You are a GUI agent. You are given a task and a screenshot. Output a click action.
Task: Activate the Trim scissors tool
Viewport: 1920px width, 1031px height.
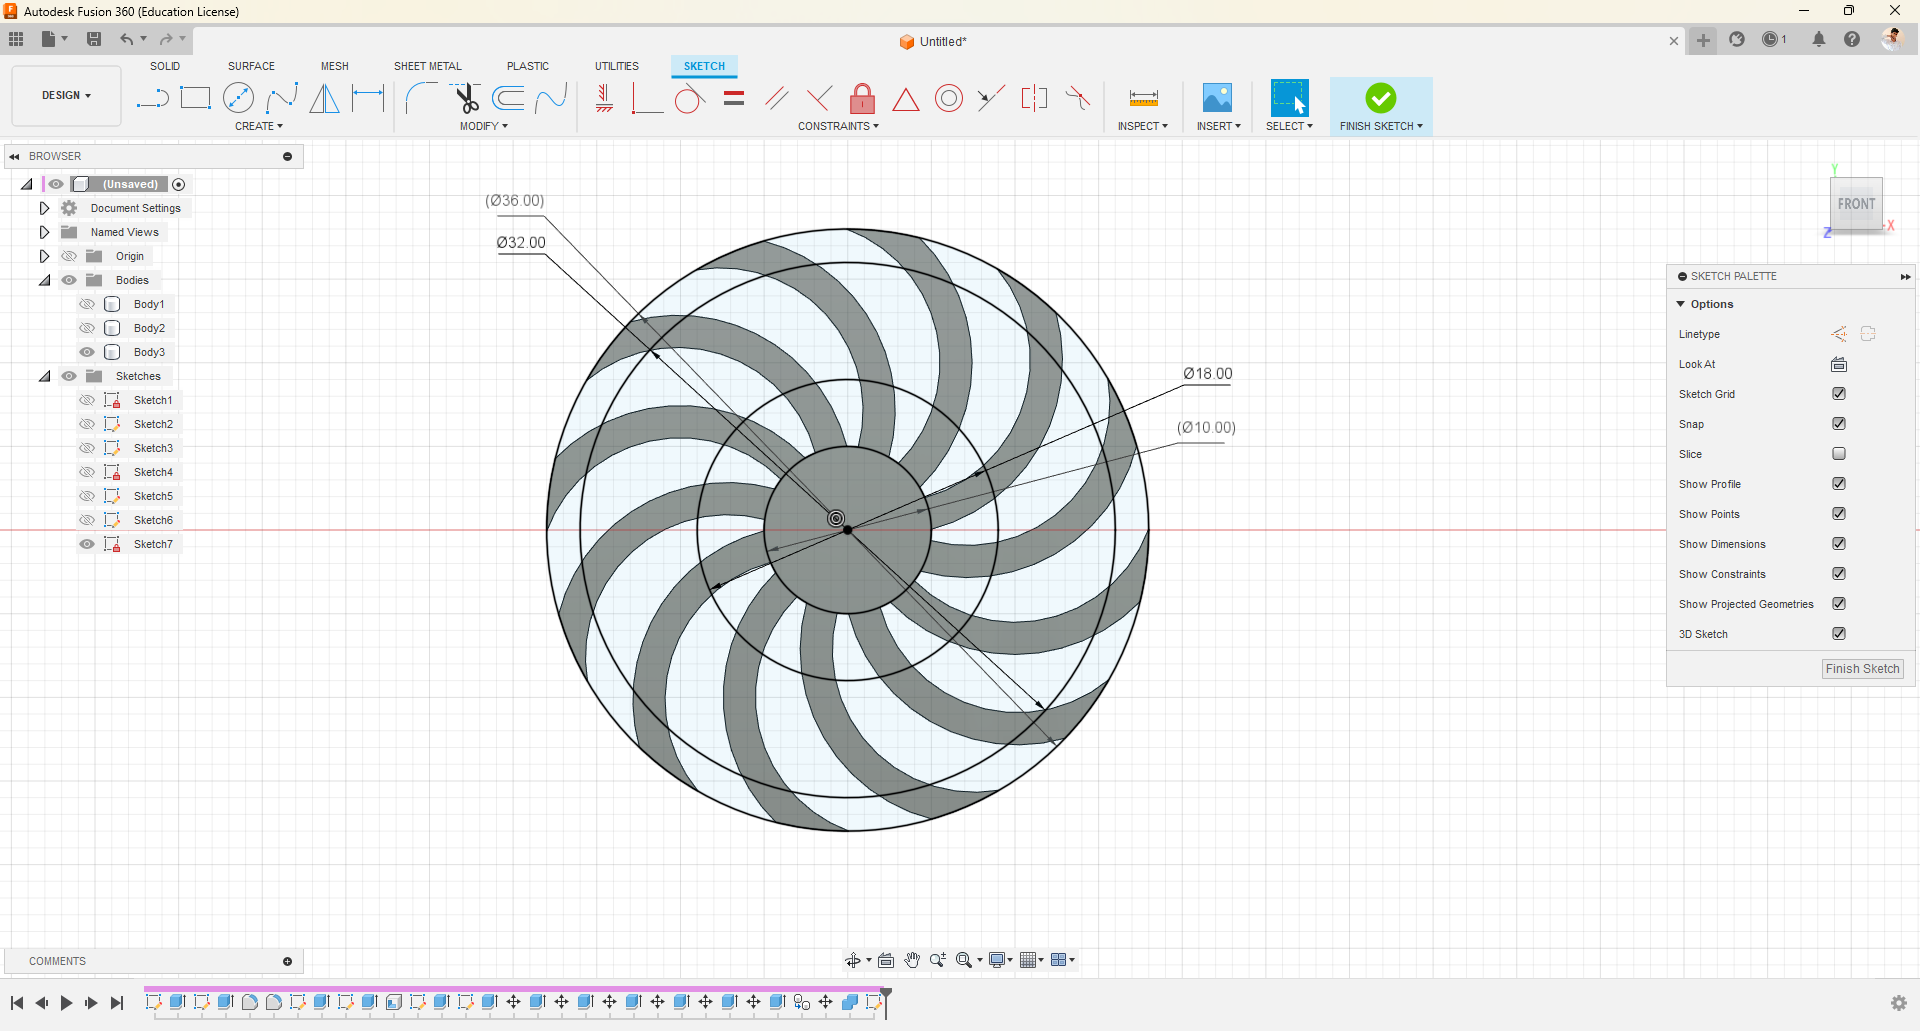[x=466, y=98]
